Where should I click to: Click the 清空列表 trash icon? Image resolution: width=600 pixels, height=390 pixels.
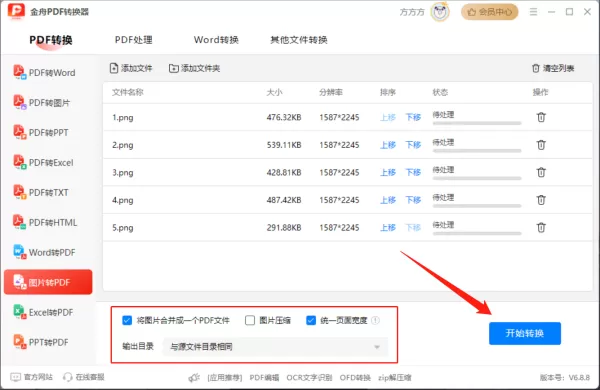click(x=535, y=68)
